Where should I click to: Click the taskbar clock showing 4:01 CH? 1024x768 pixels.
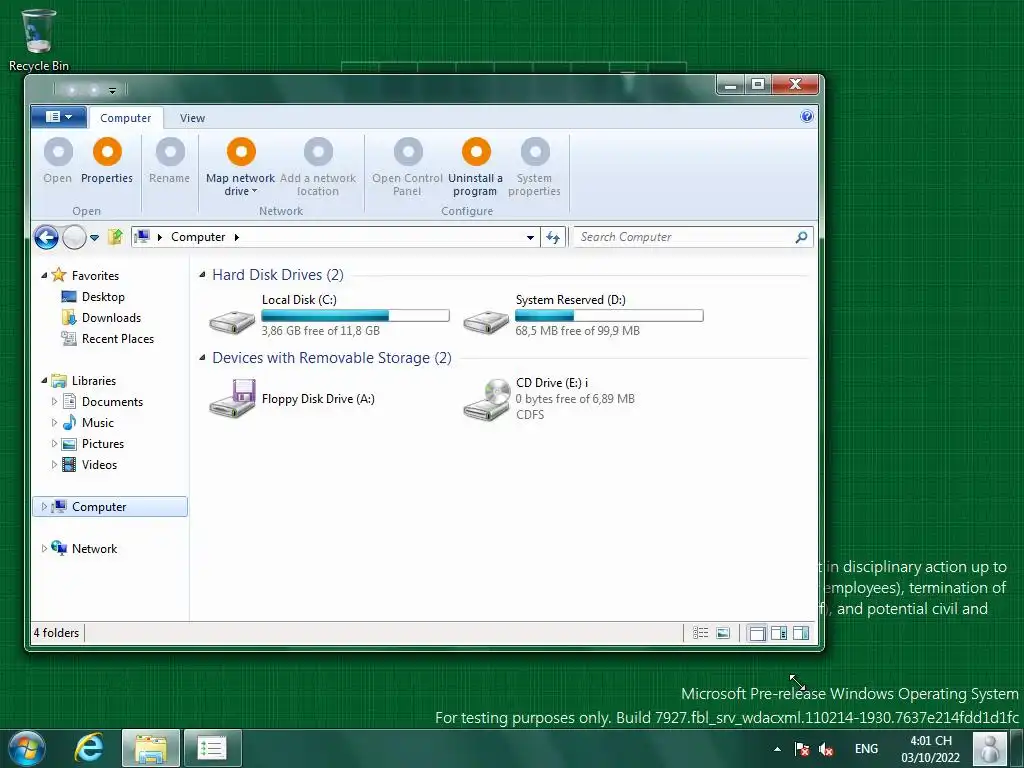(x=931, y=749)
